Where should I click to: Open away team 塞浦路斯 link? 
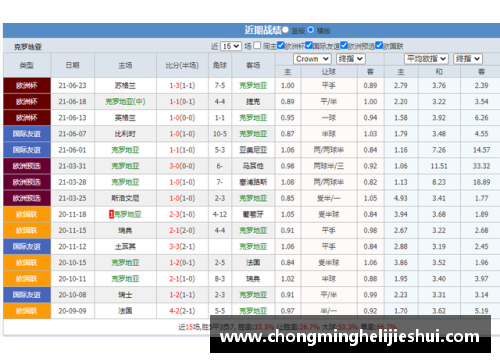tap(253, 182)
